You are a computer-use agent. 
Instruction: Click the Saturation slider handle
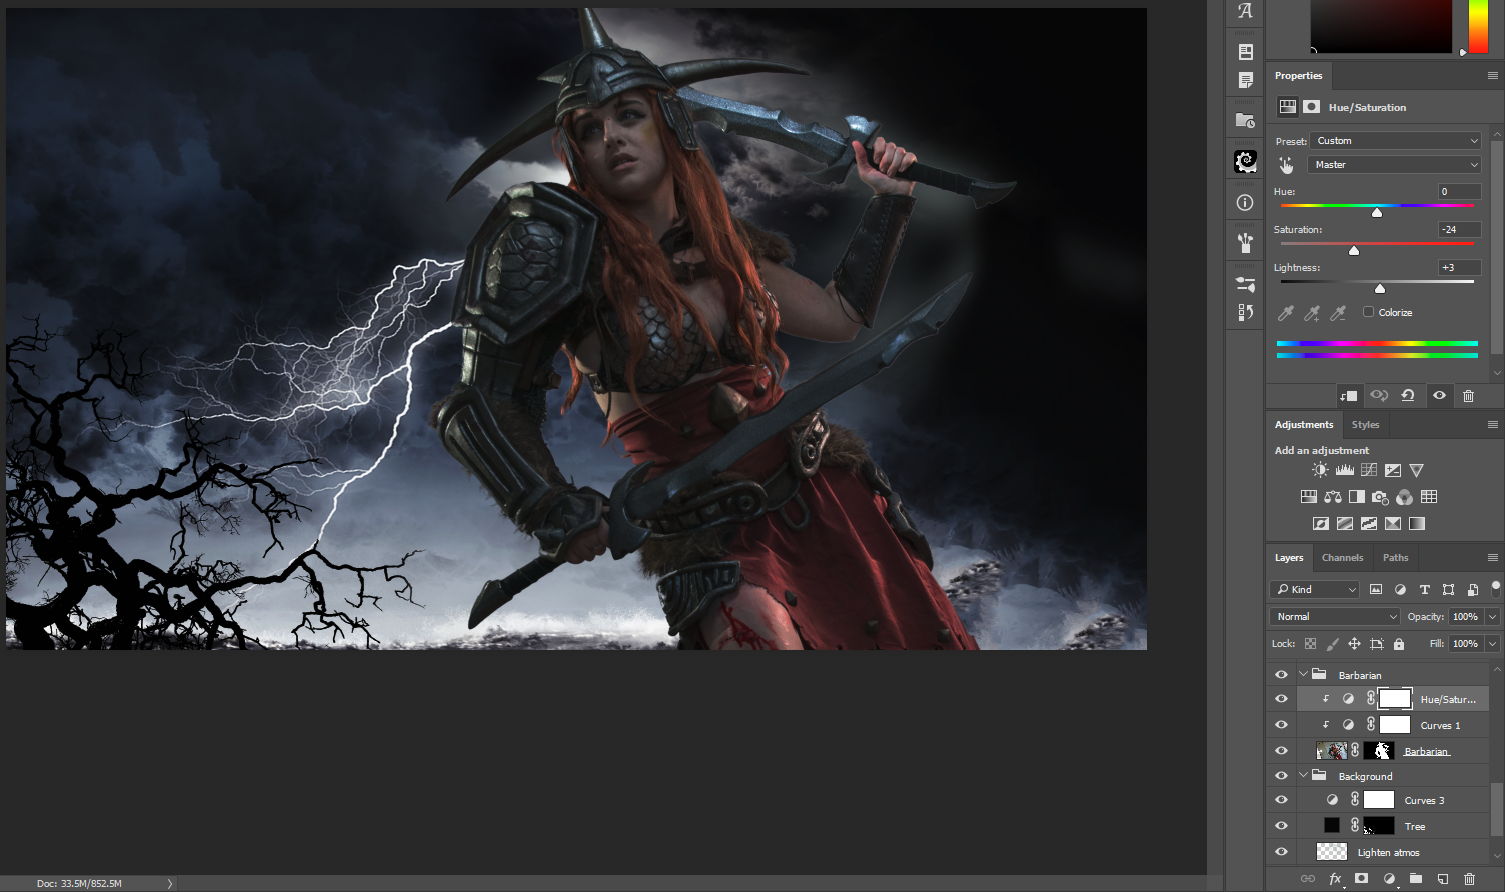pos(1354,250)
